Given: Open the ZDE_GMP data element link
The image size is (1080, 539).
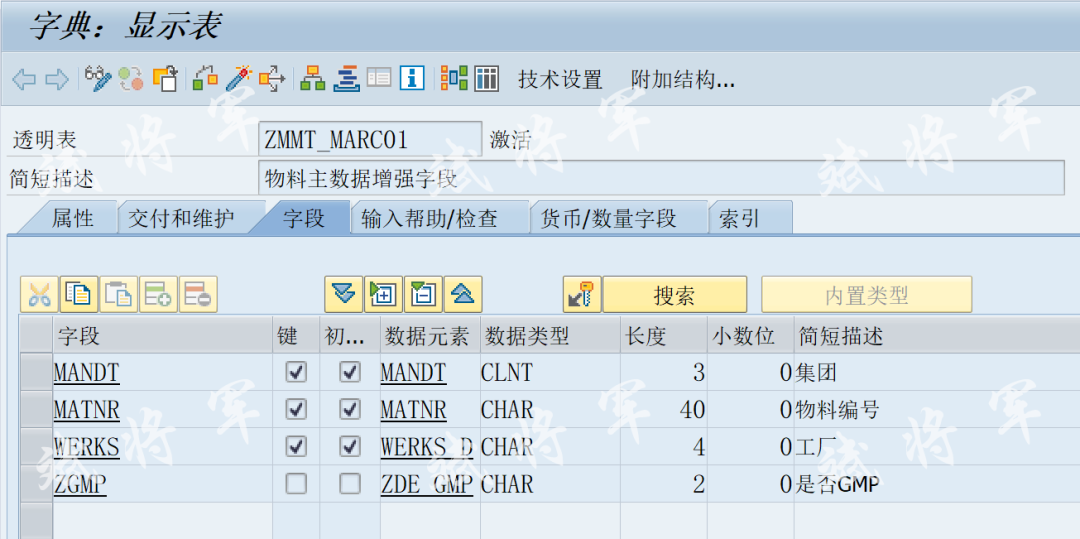Looking at the screenshot, I should coord(427,485).
